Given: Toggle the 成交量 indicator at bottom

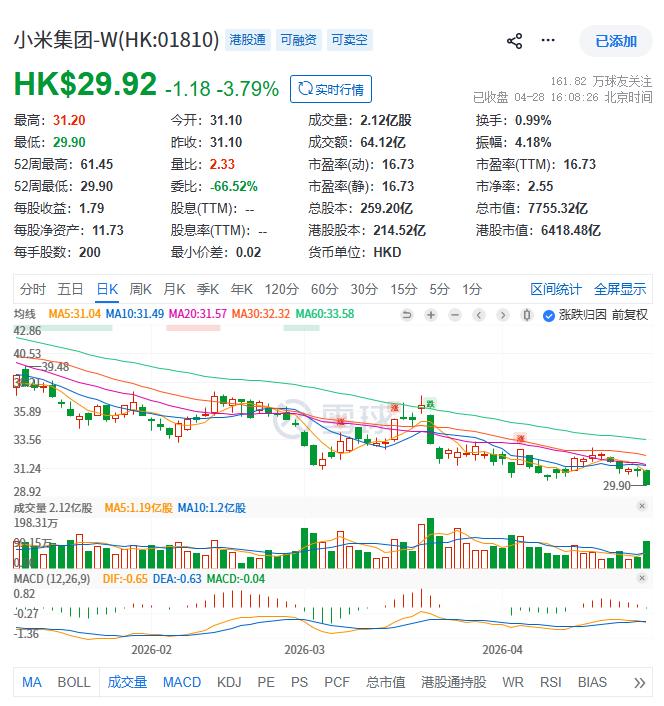Looking at the screenshot, I should (127, 682).
